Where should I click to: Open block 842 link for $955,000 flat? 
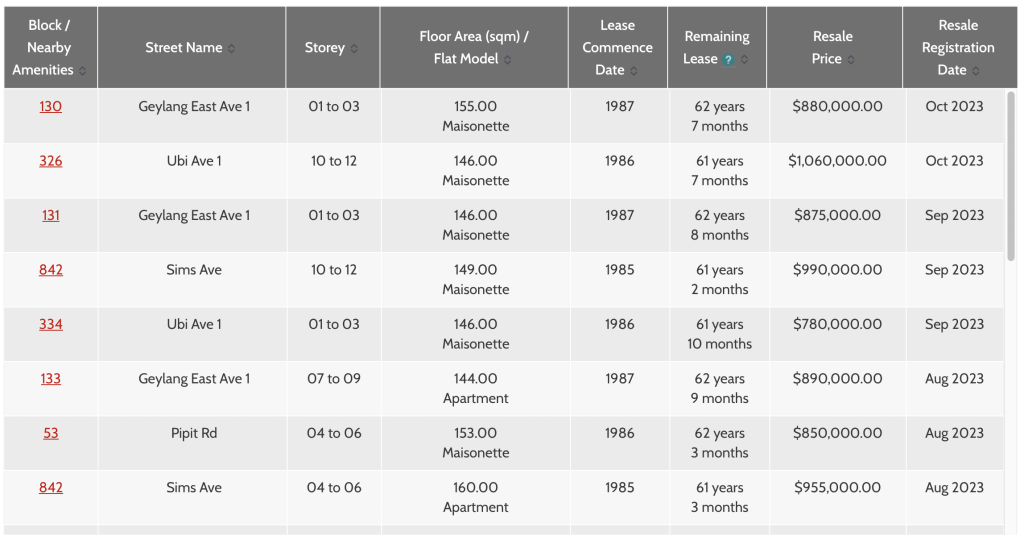pos(50,487)
